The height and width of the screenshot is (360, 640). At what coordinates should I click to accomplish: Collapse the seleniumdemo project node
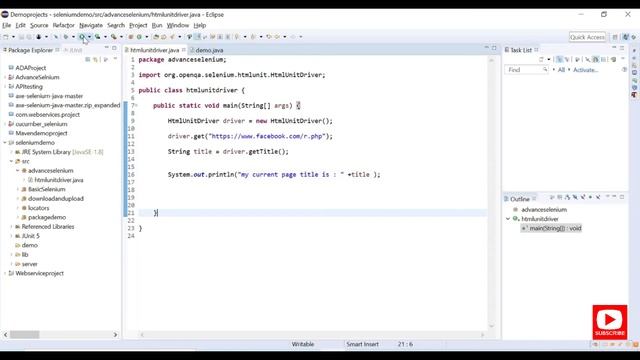click(x=5, y=142)
